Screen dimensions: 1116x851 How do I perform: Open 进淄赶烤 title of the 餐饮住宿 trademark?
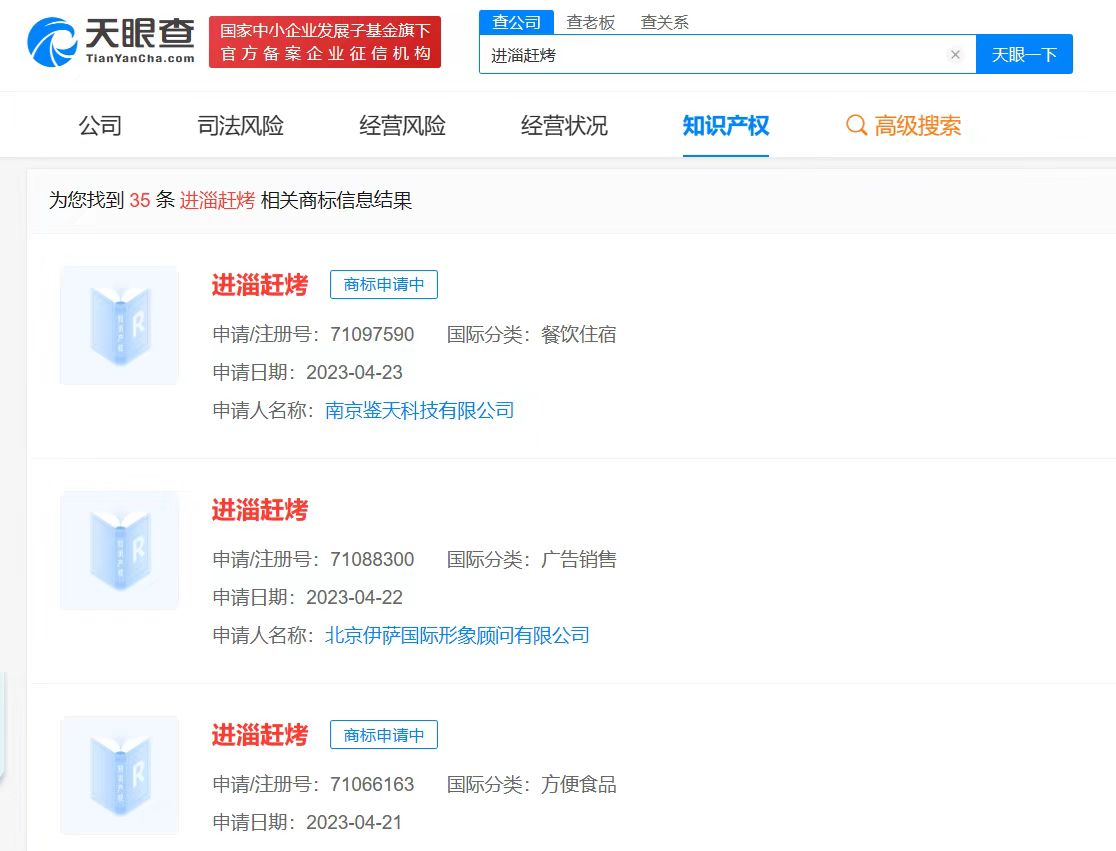260,285
